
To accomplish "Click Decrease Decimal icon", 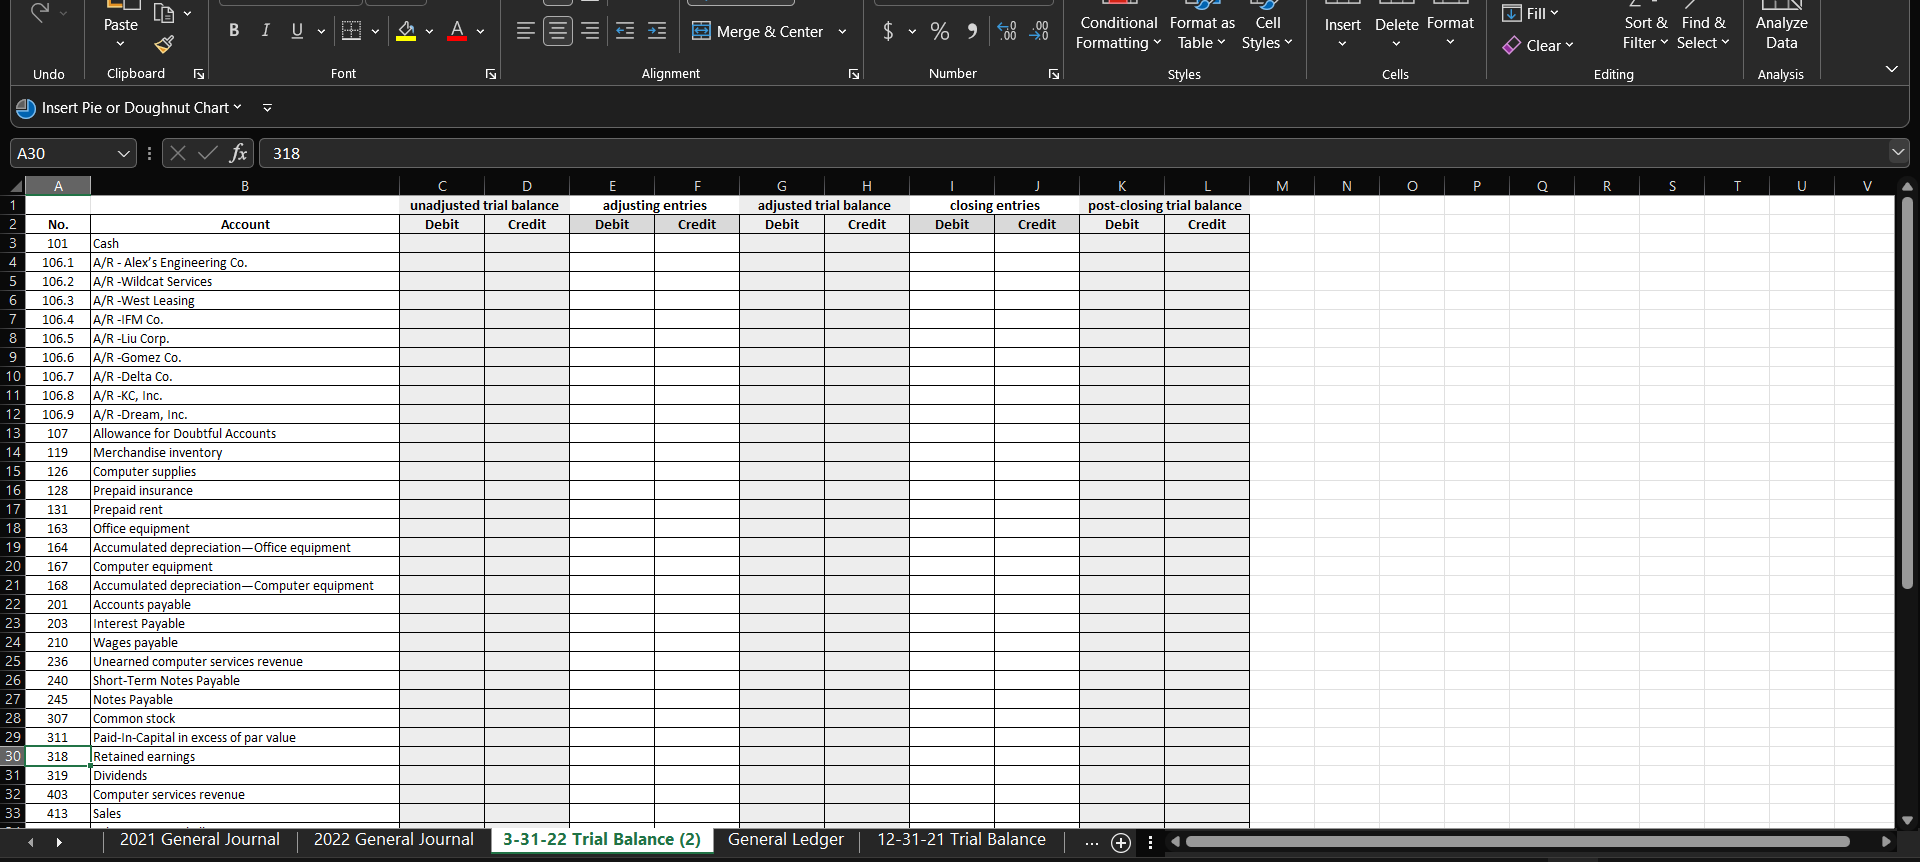I will pos(1040,31).
